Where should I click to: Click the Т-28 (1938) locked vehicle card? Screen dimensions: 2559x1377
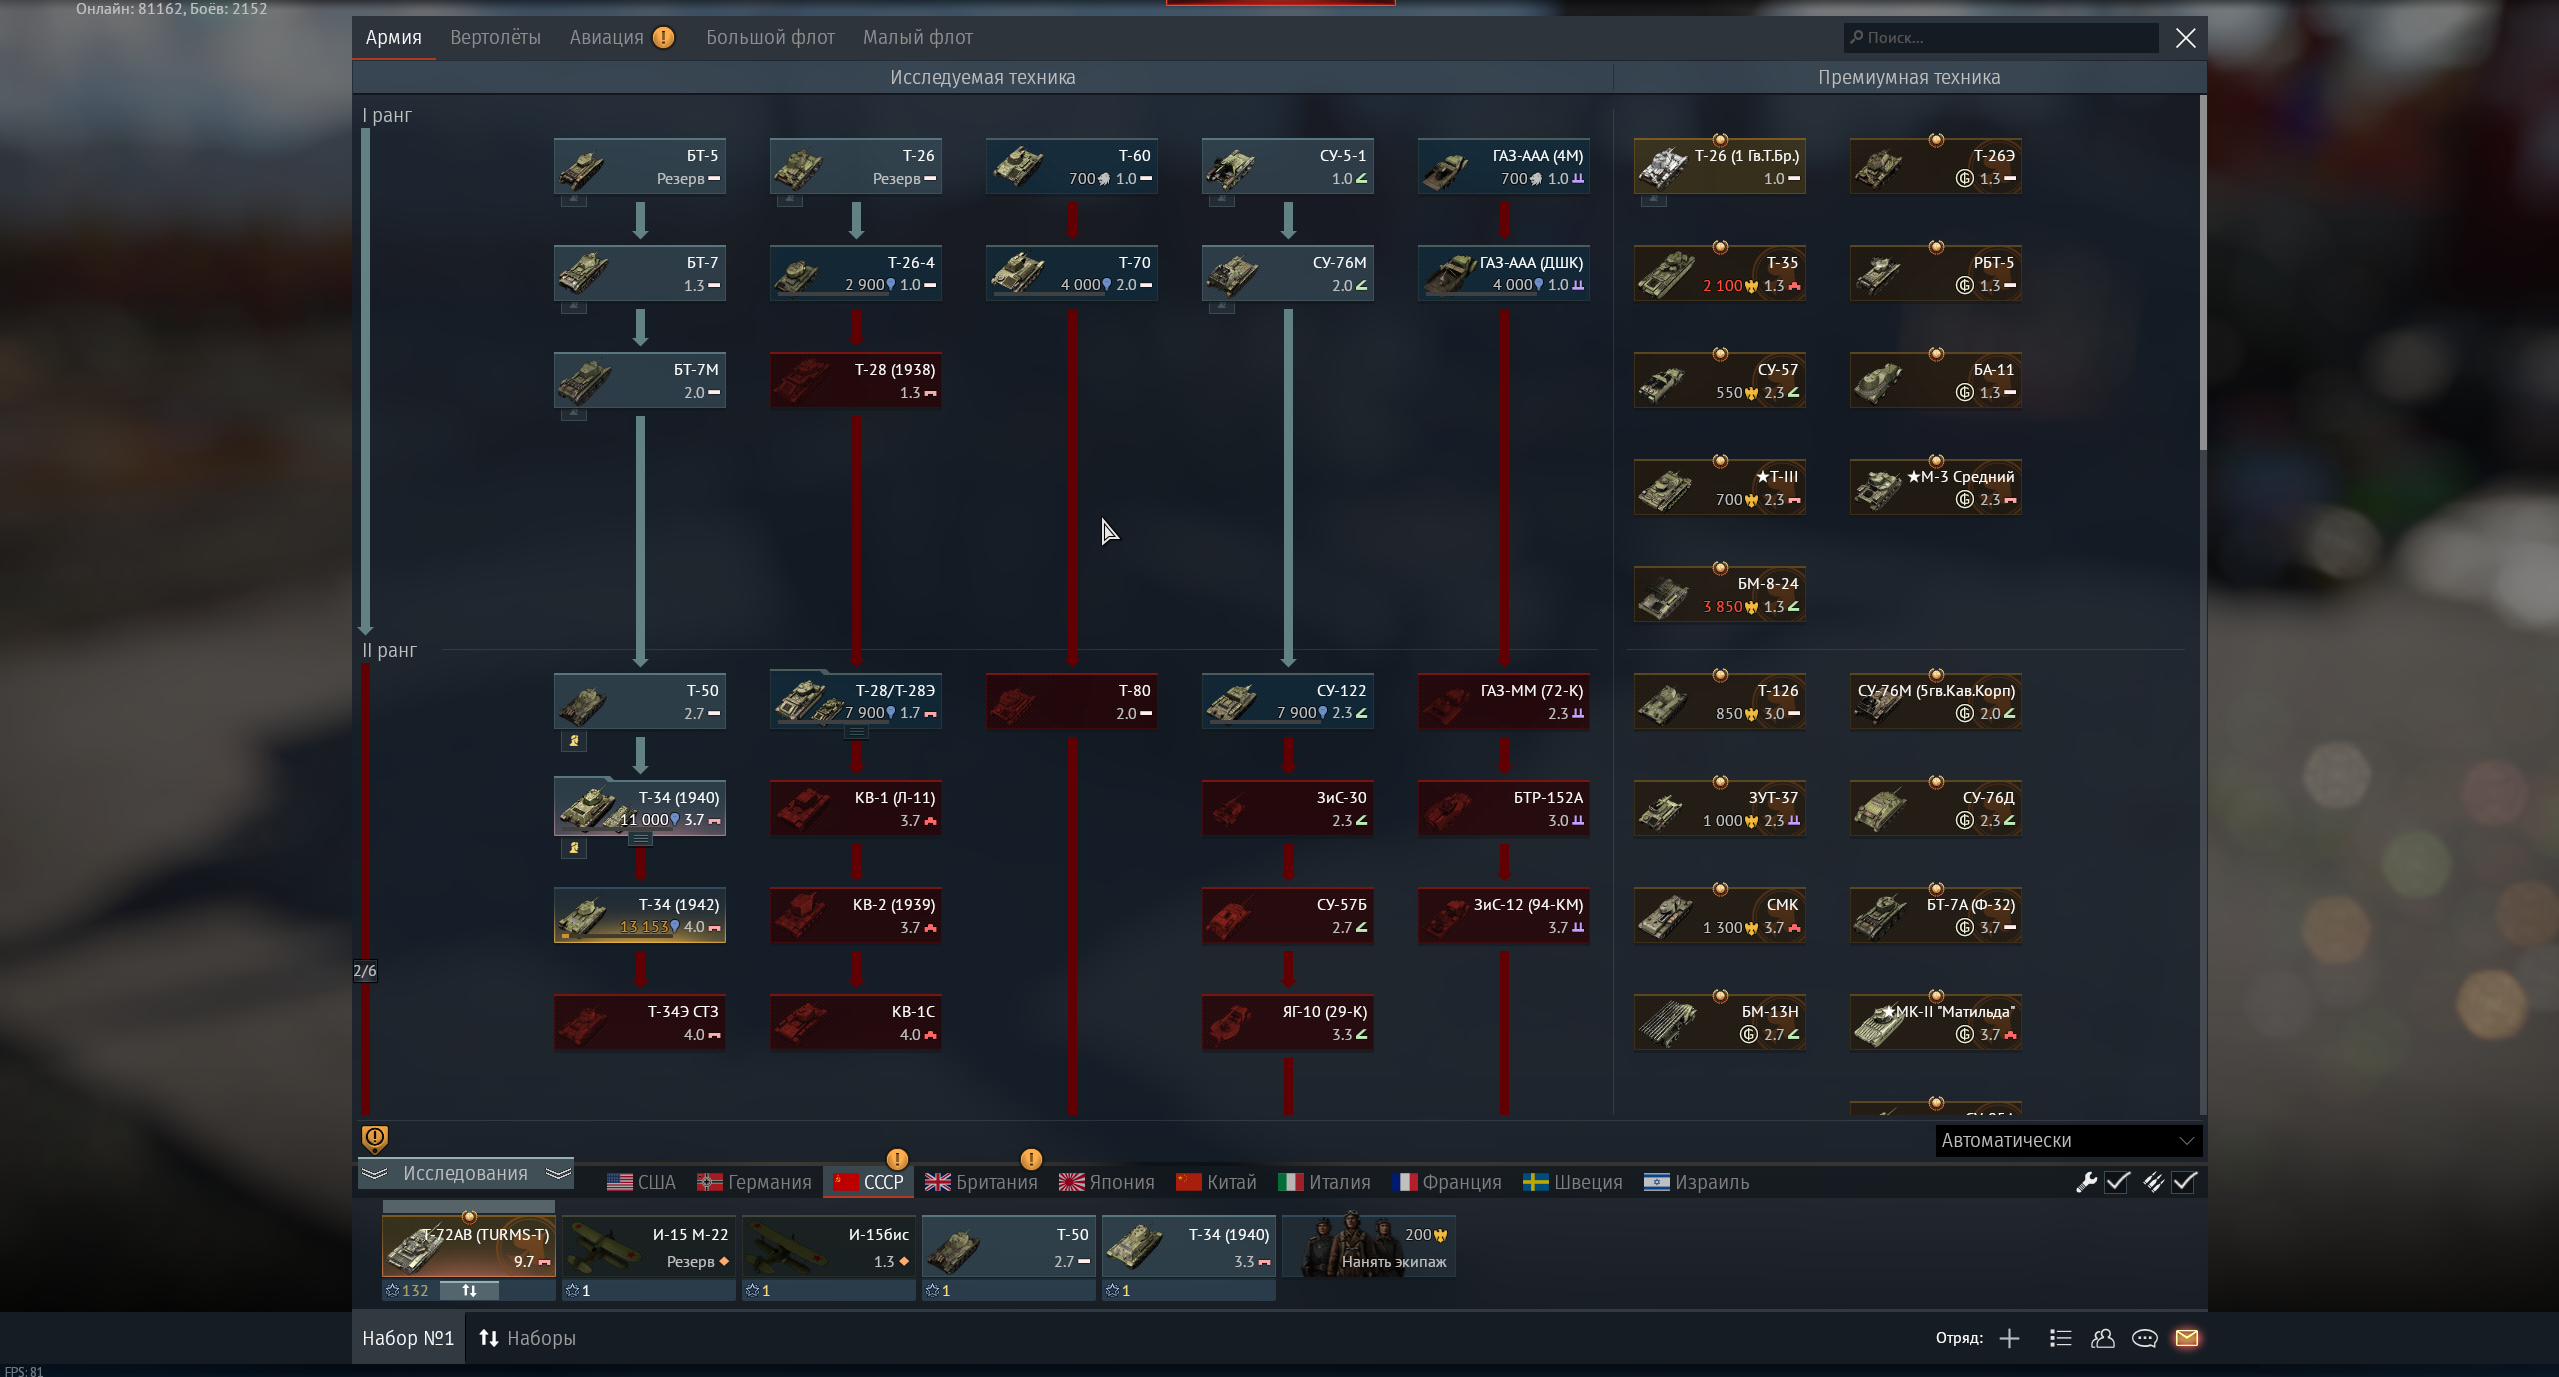click(x=856, y=380)
